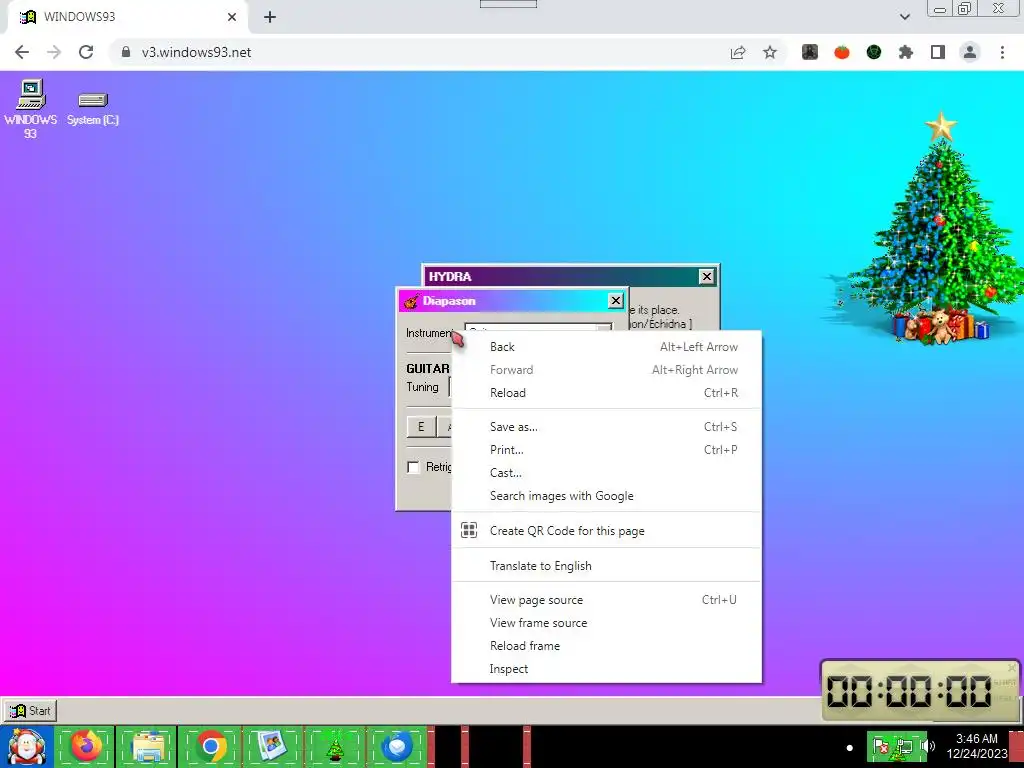Select Save as... in context menu
The width and height of the screenshot is (1024, 768).
point(607,426)
